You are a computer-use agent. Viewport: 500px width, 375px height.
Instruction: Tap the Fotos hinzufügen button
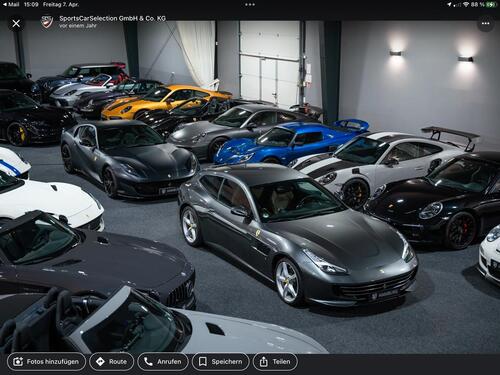click(x=46, y=362)
